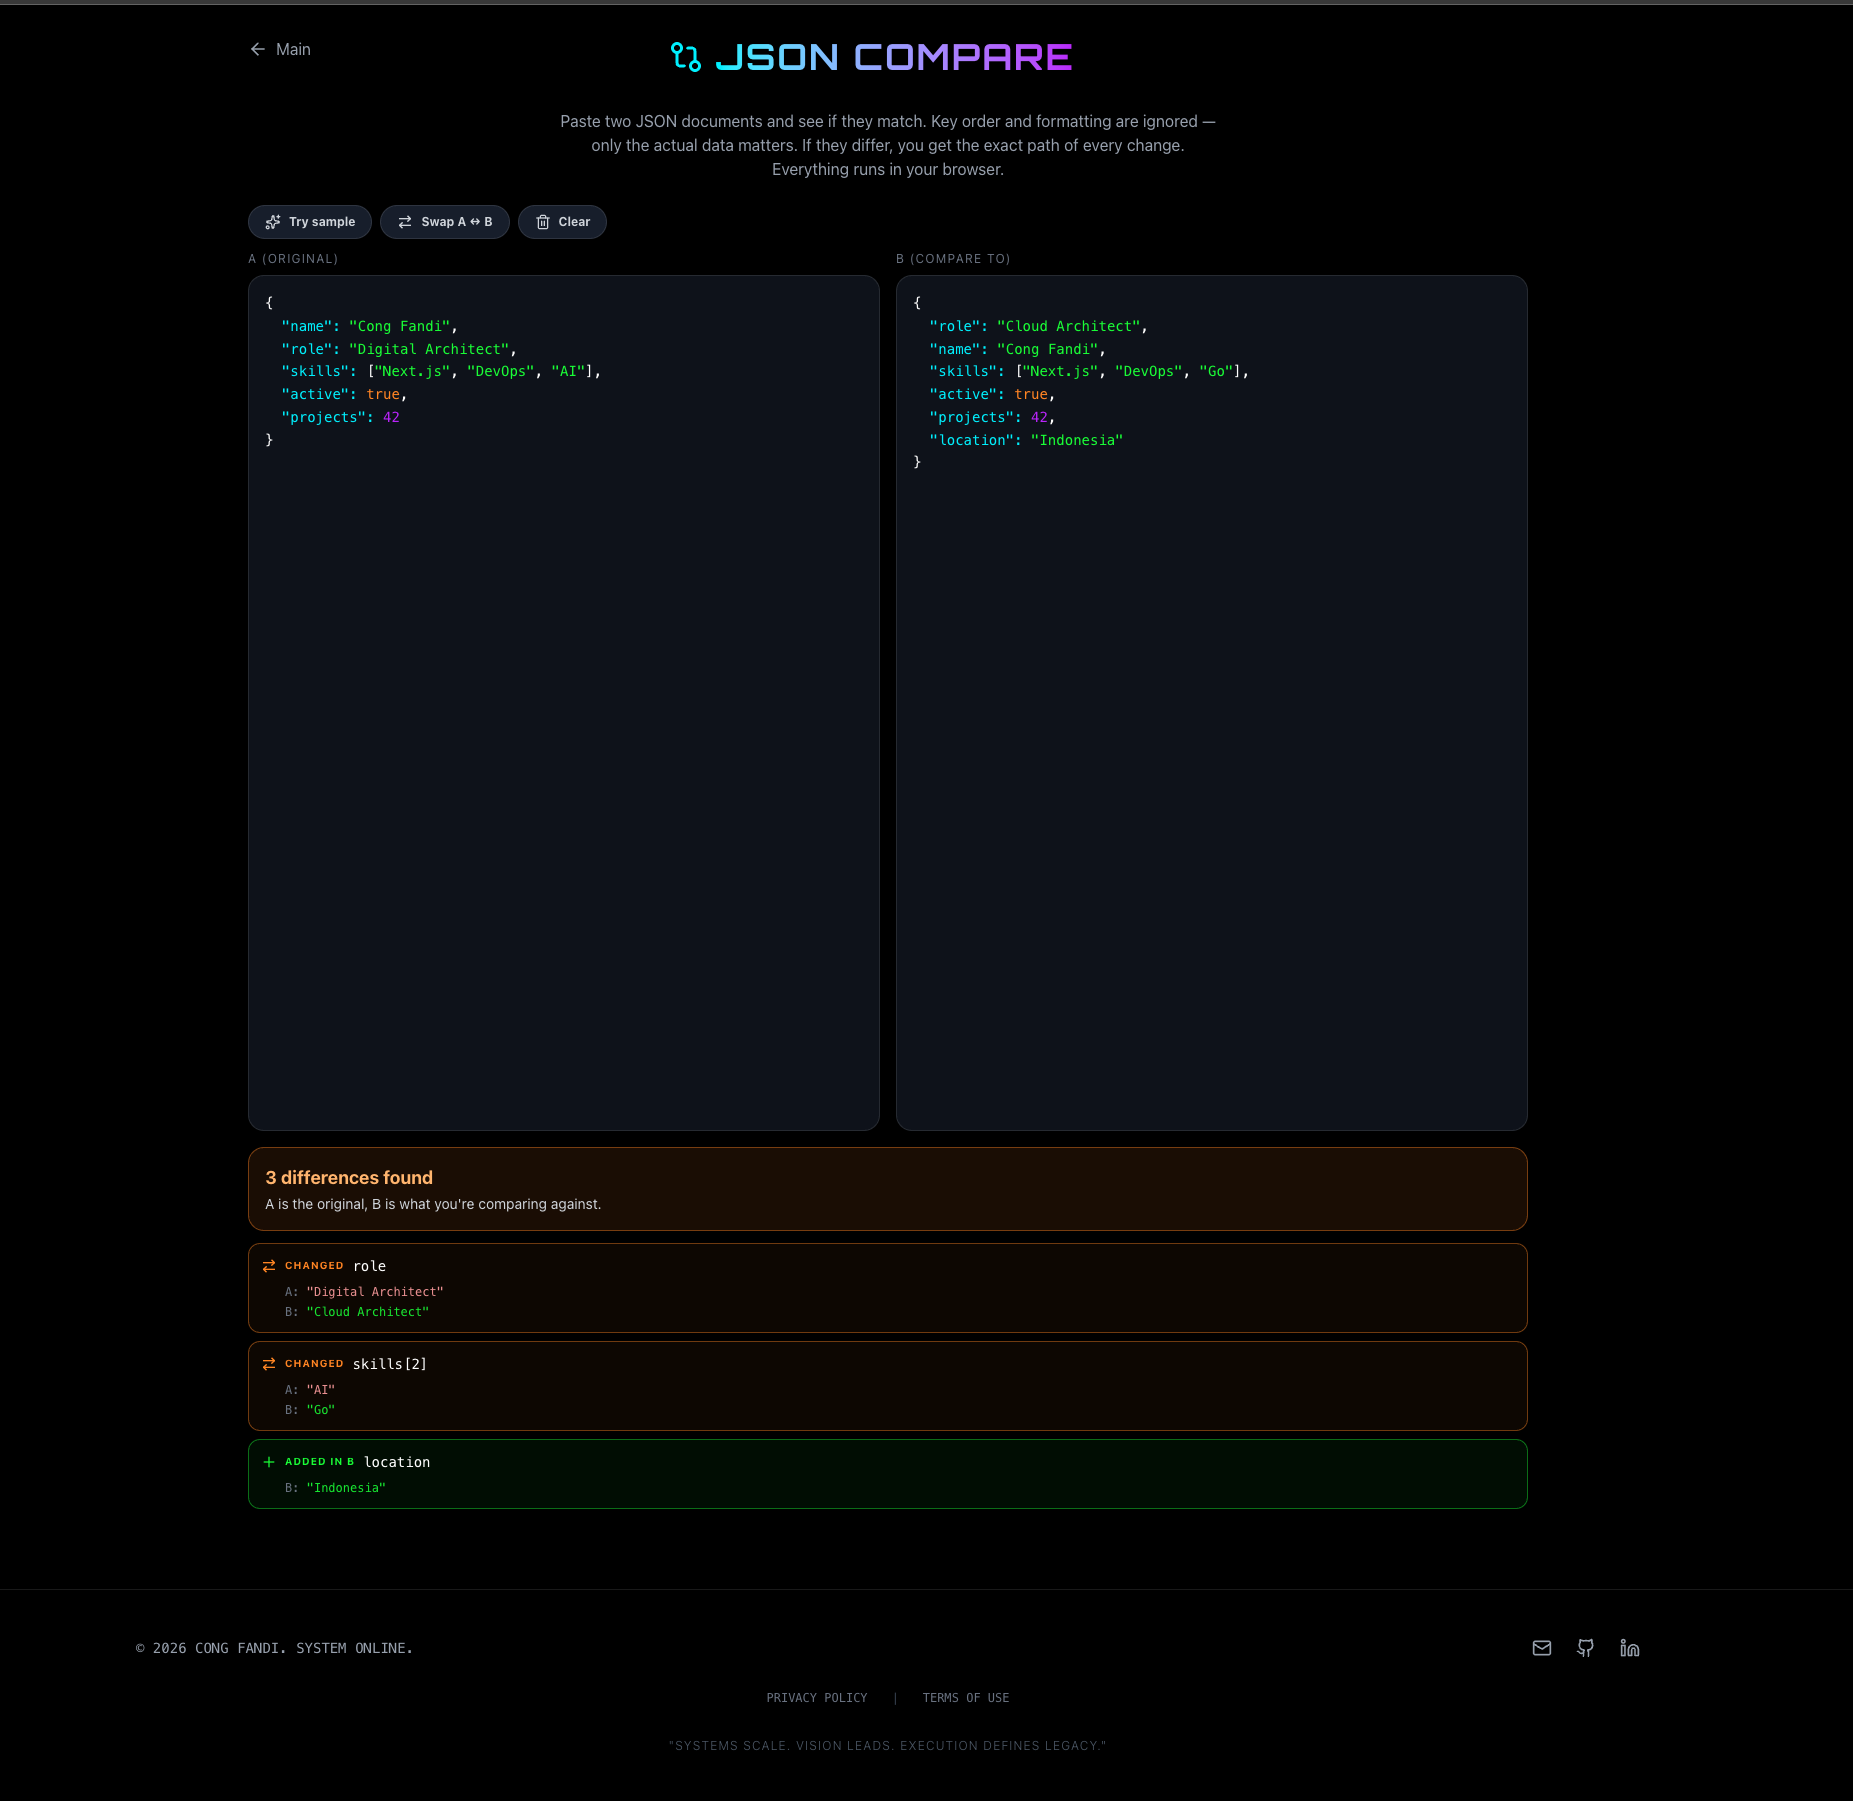Load sample data with Try sample button
The width and height of the screenshot is (1853, 1801).
(x=310, y=222)
